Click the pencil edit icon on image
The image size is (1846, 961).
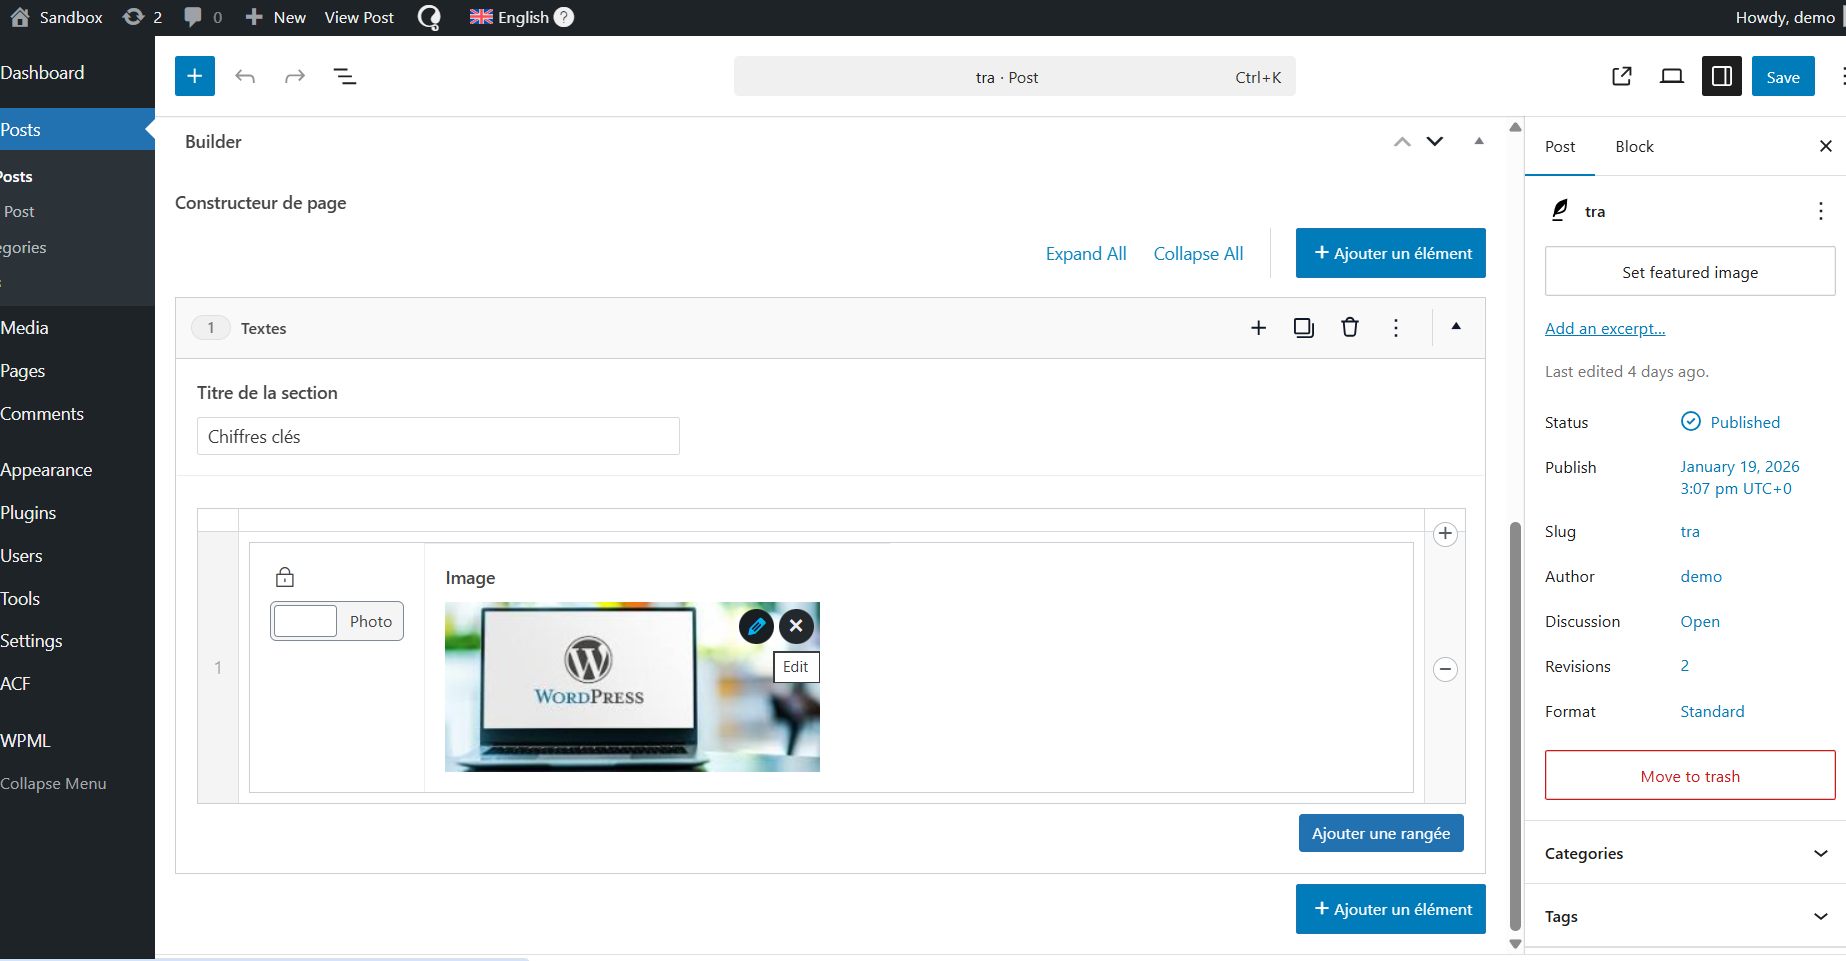coord(756,626)
